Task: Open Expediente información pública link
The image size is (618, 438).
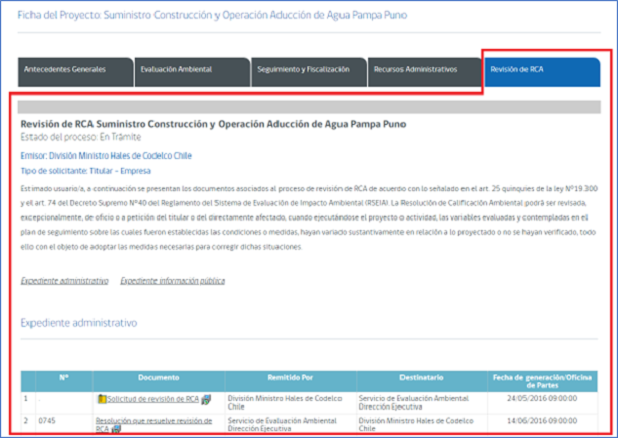Action: tap(172, 281)
